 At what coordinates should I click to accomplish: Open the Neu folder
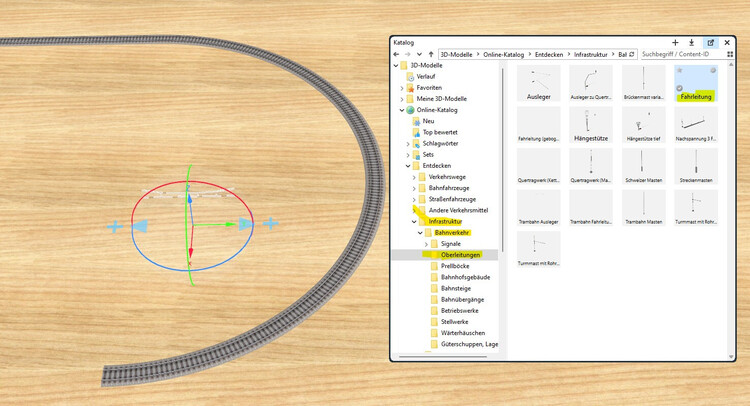click(429, 121)
